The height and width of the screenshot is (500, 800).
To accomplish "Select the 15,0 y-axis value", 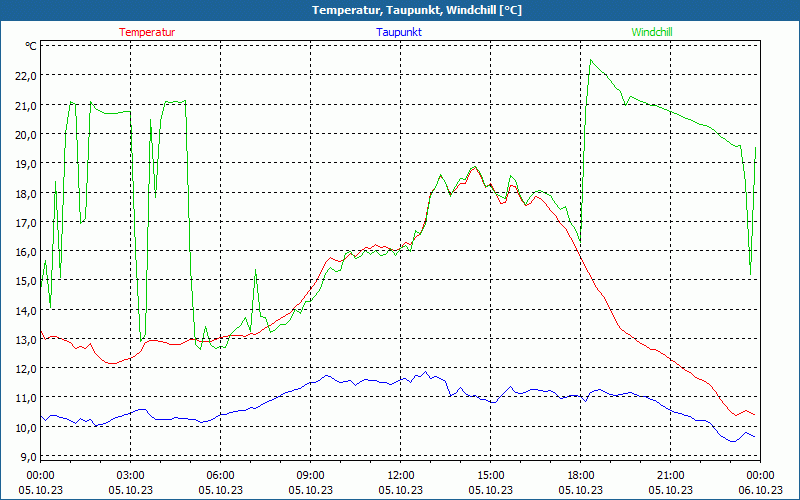I will [x=27, y=281].
